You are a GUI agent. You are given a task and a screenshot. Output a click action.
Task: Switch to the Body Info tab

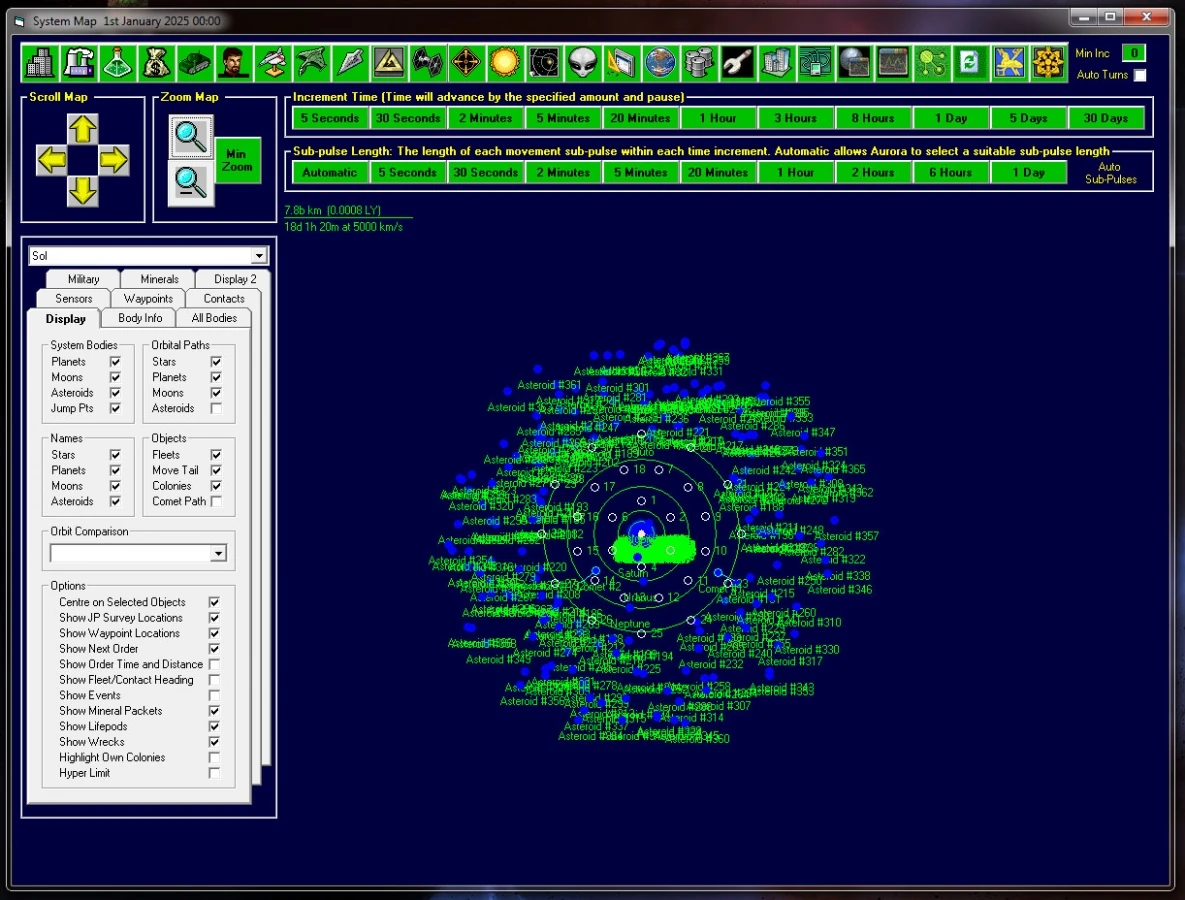(x=140, y=318)
